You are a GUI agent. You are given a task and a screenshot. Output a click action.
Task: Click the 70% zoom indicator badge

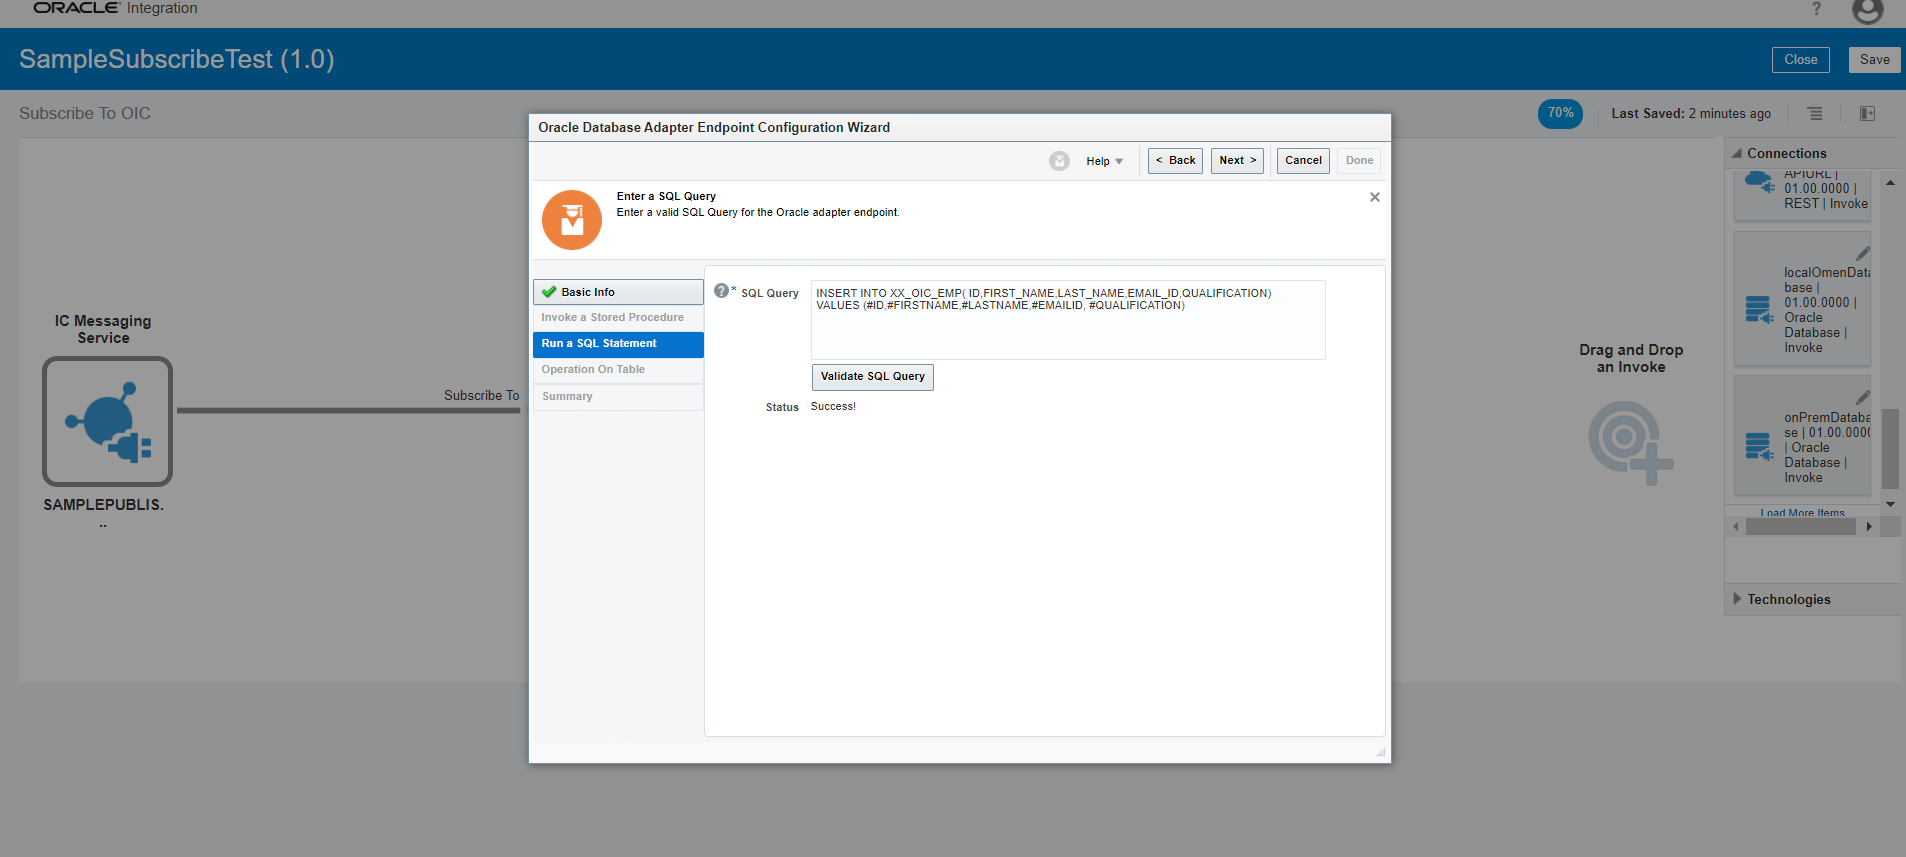click(1560, 114)
